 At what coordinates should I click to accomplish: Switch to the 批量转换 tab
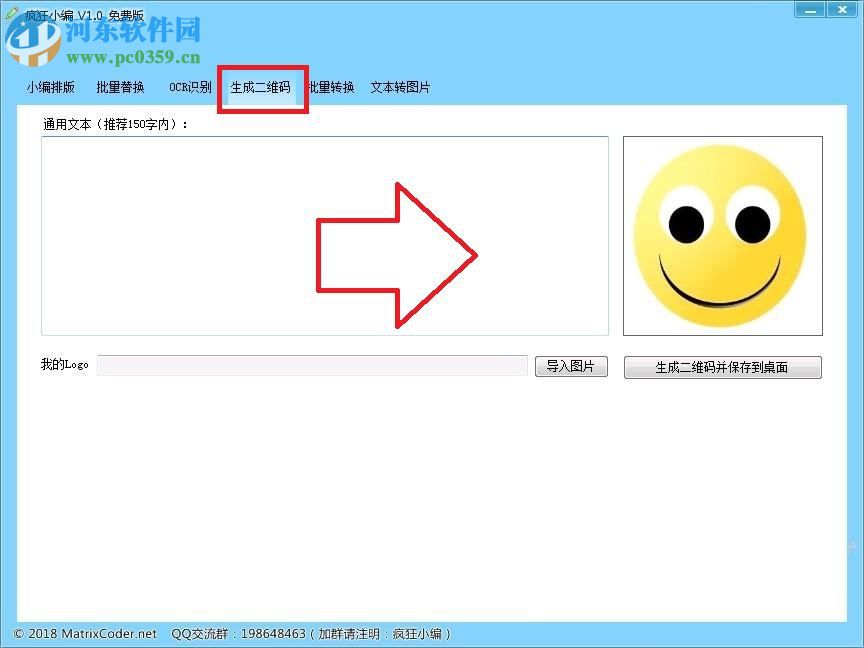point(331,87)
